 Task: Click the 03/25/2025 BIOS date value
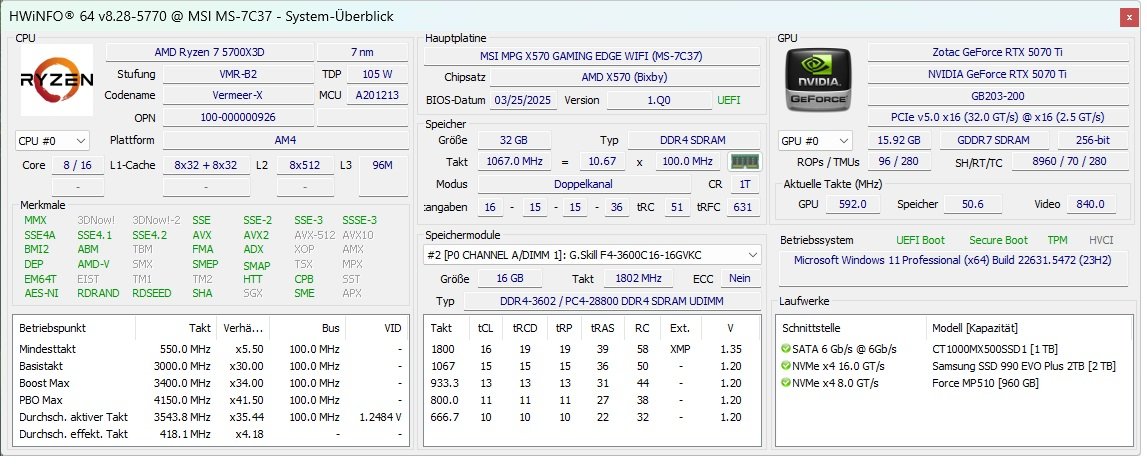[523, 100]
